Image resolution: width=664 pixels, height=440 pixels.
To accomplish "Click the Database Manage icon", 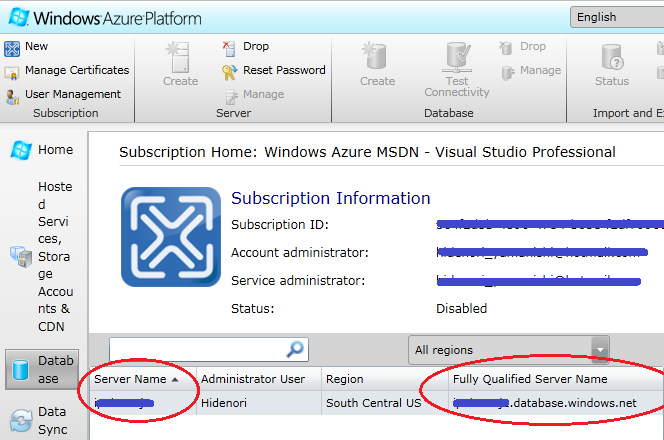I will coord(508,72).
